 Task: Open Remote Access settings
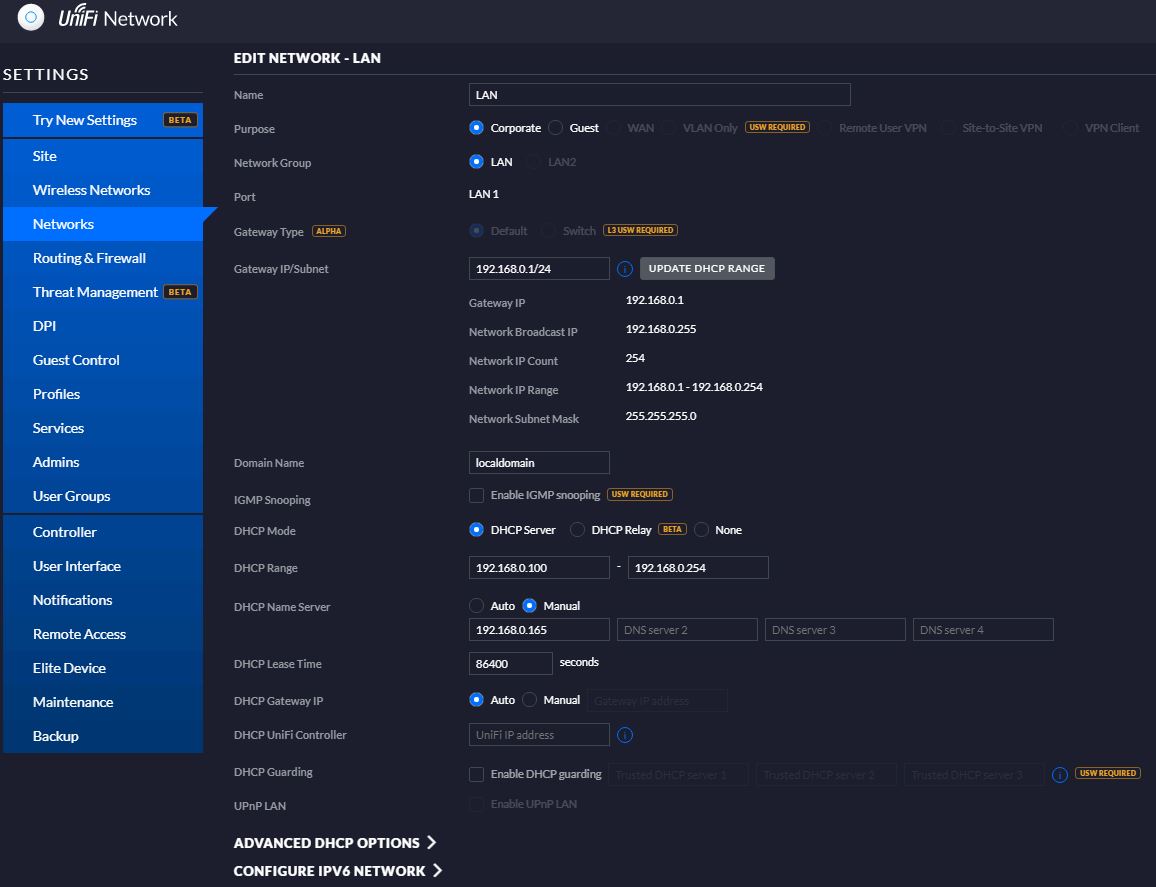click(103, 633)
